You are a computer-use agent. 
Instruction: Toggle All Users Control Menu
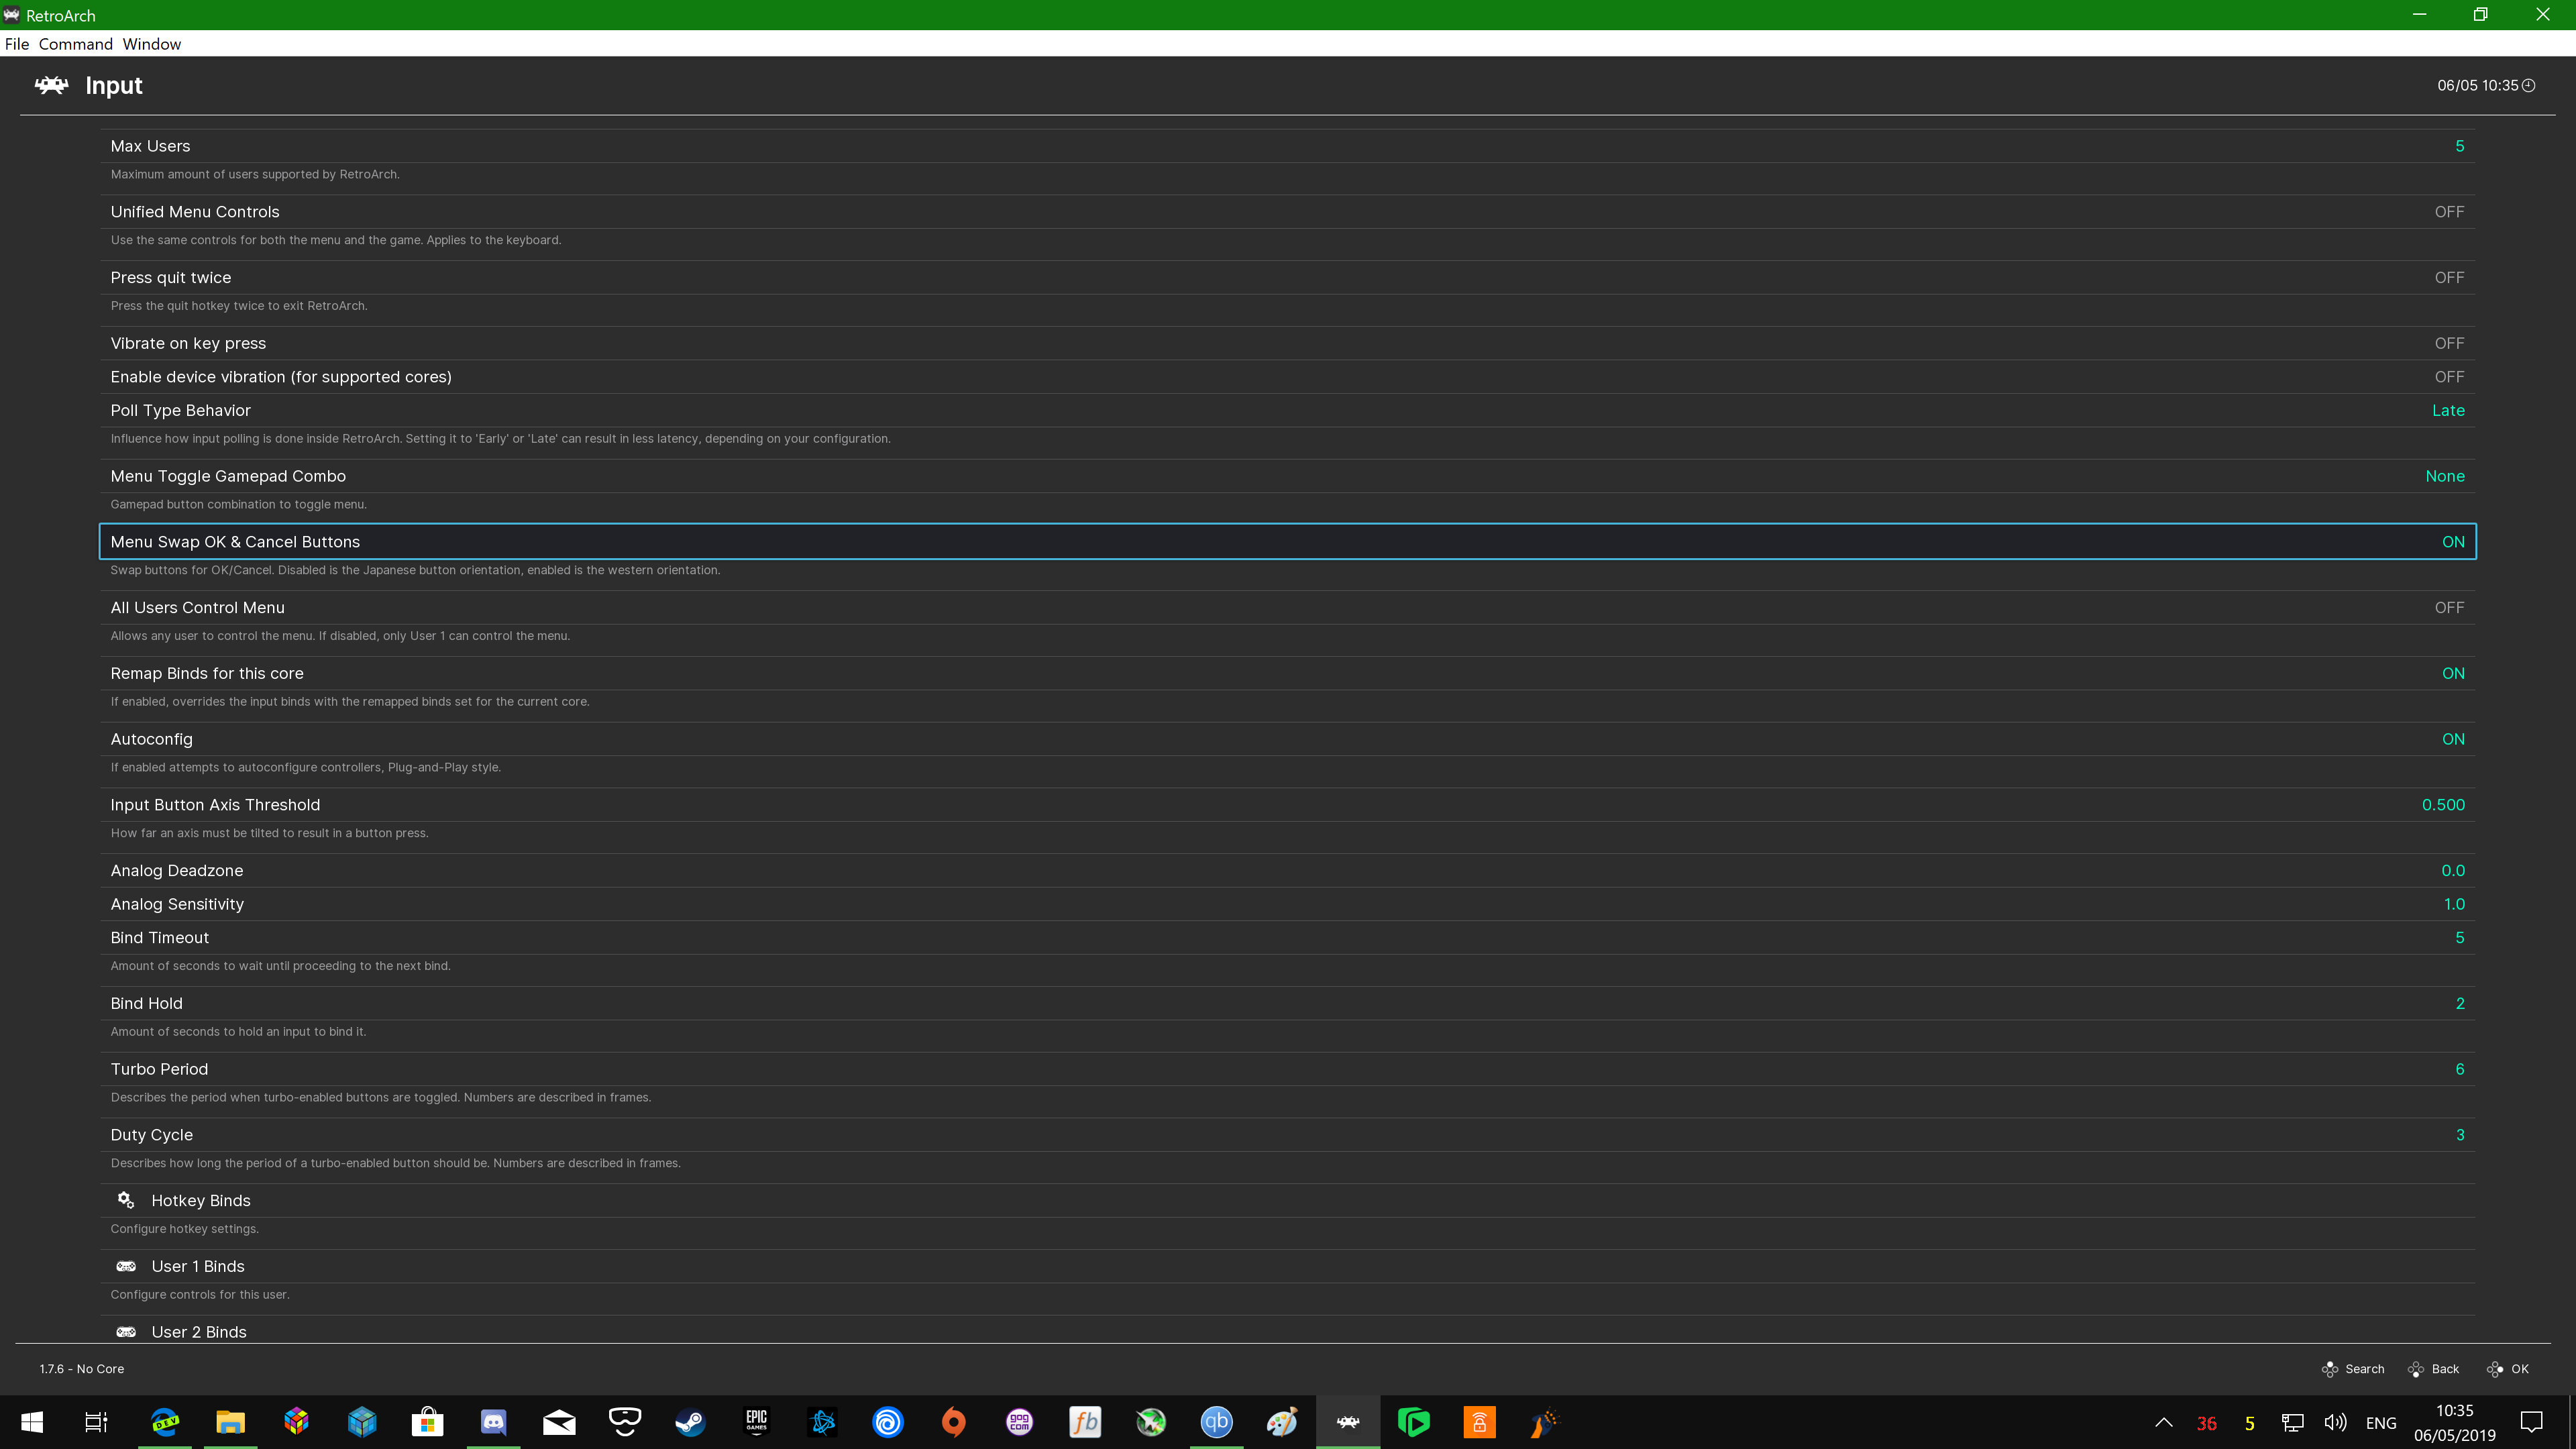pyautogui.click(x=1287, y=608)
